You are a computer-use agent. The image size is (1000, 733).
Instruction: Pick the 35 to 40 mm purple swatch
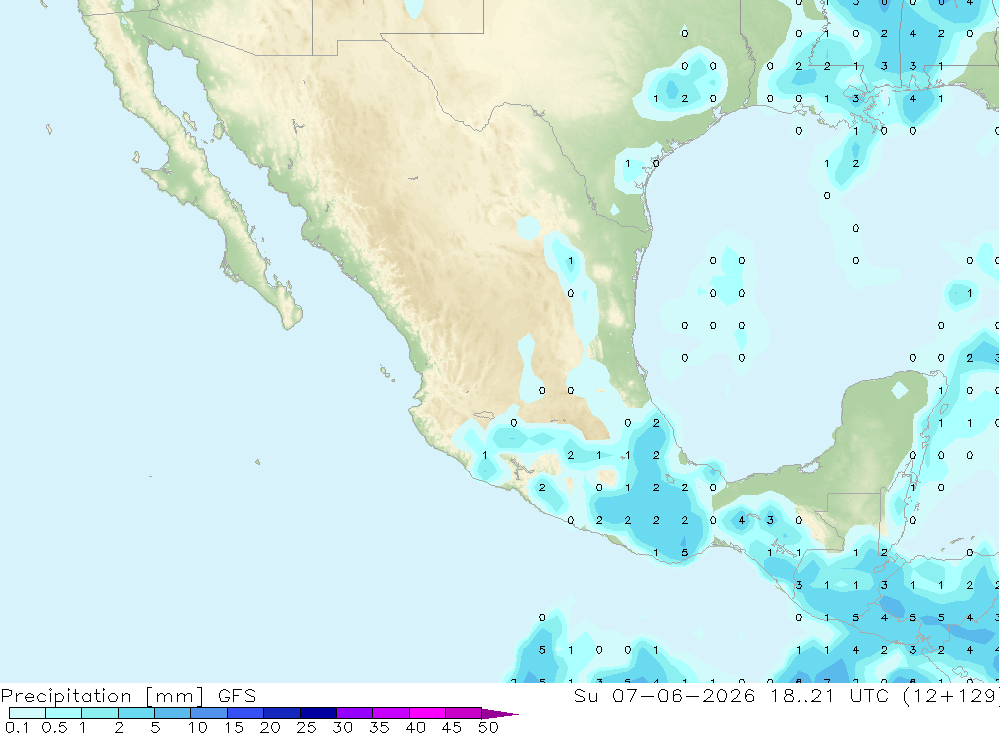pos(391,713)
